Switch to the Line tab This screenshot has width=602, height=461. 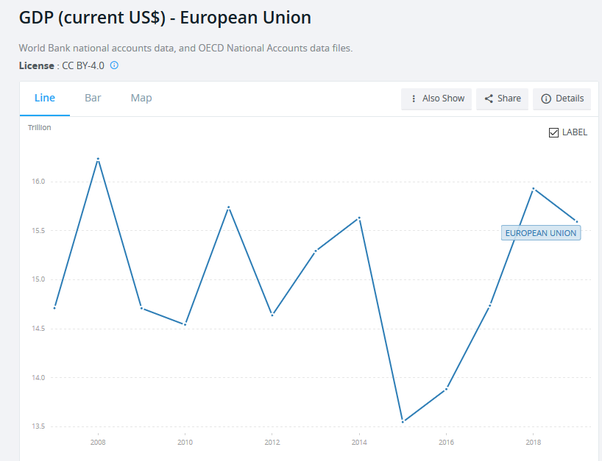(x=45, y=98)
